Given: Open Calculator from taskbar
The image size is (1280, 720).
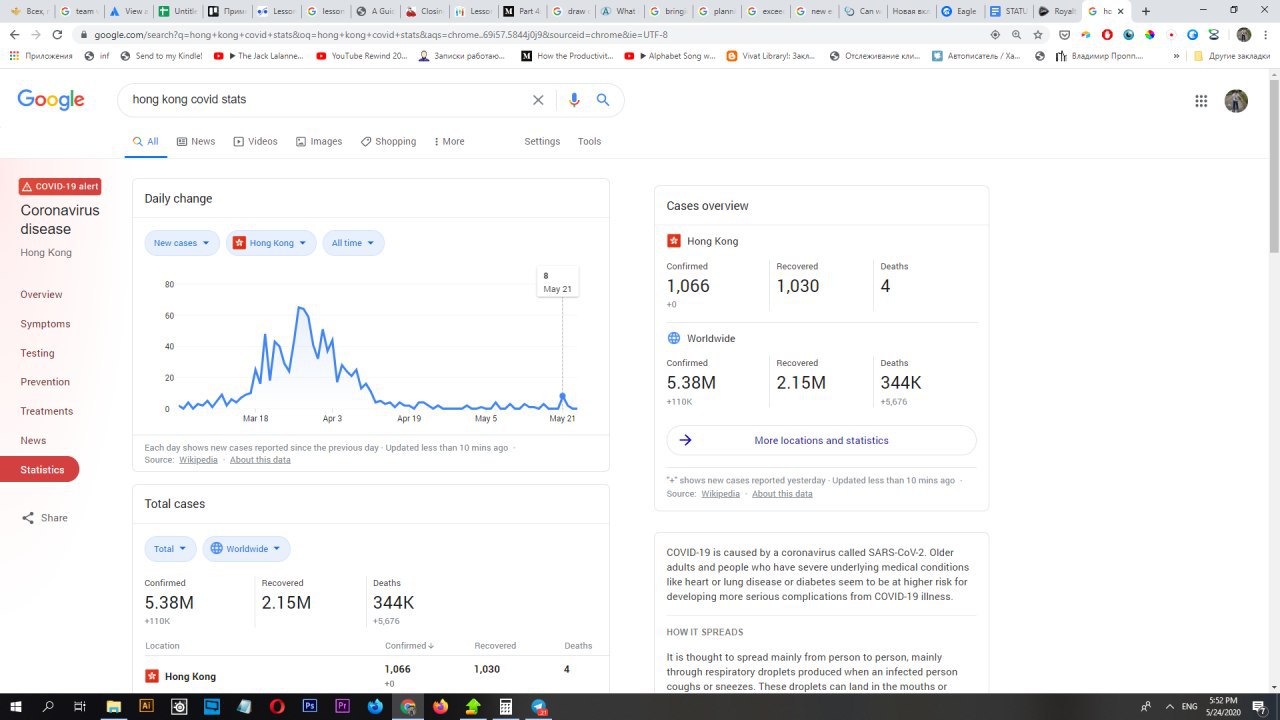Looking at the screenshot, I should tap(506, 706).
